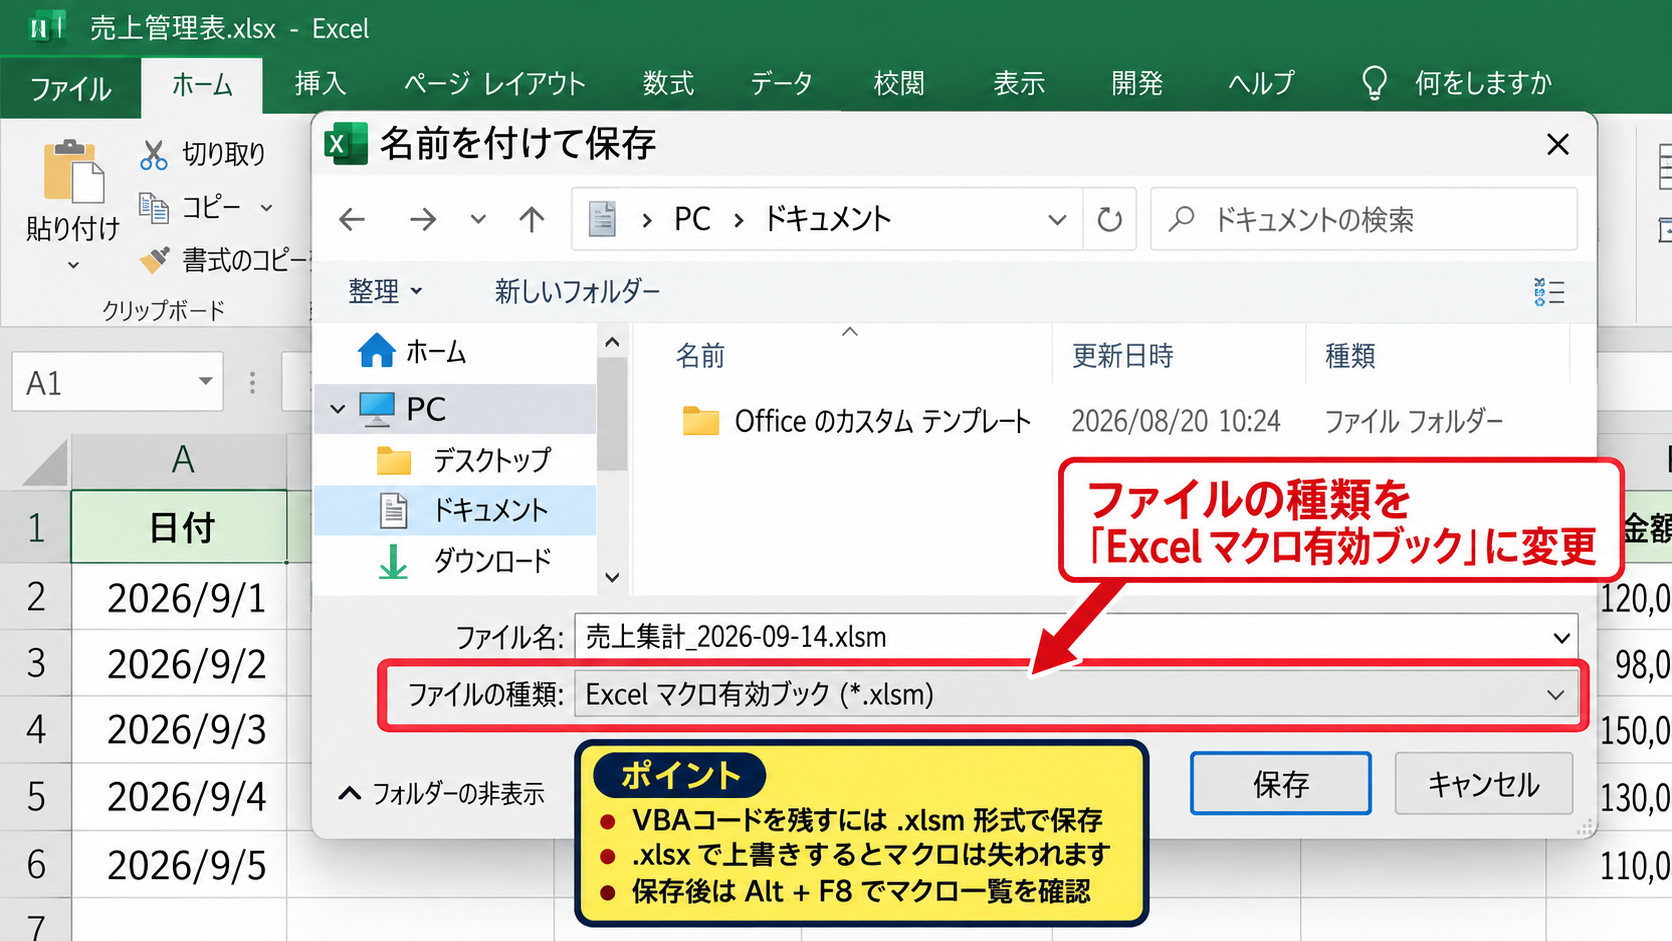Click the lightbulb Tell Me icon

point(1375,83)
